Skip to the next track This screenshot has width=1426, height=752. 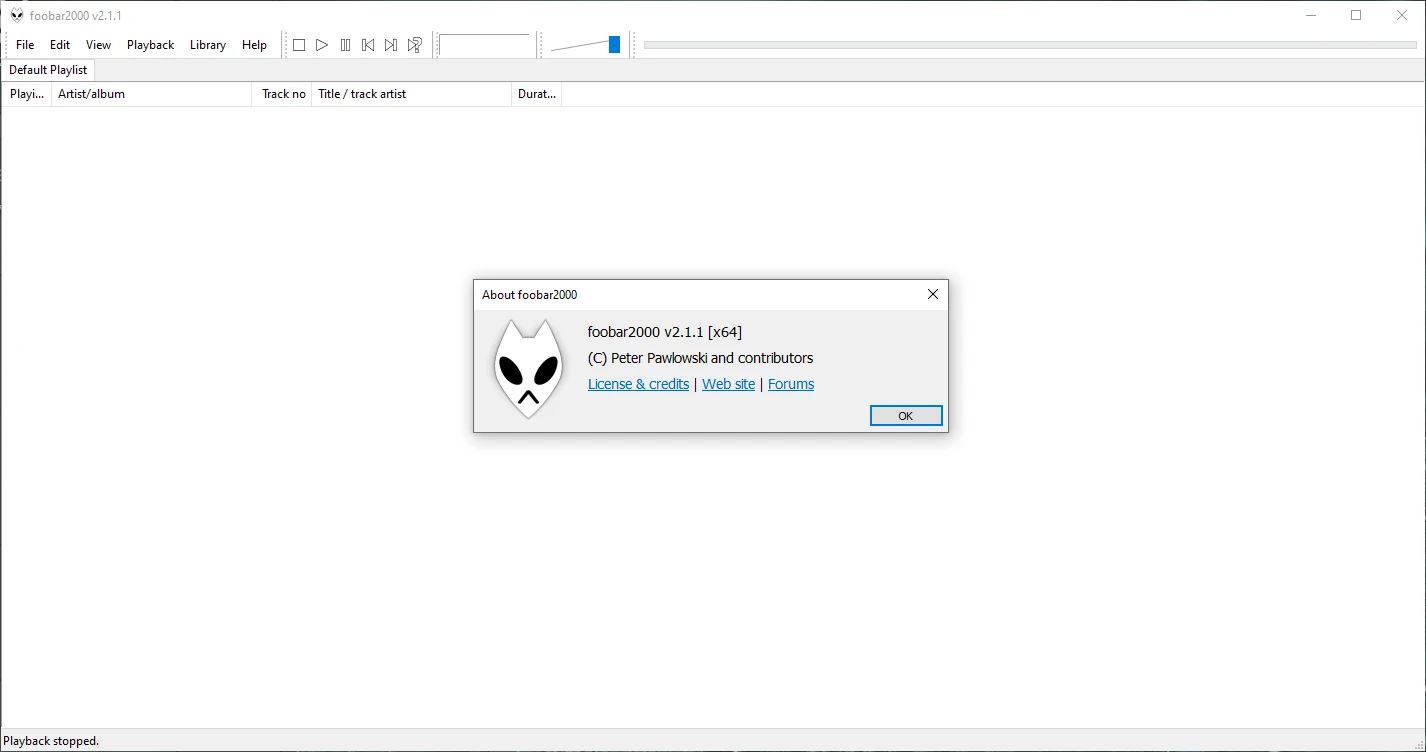pos(391,45)
